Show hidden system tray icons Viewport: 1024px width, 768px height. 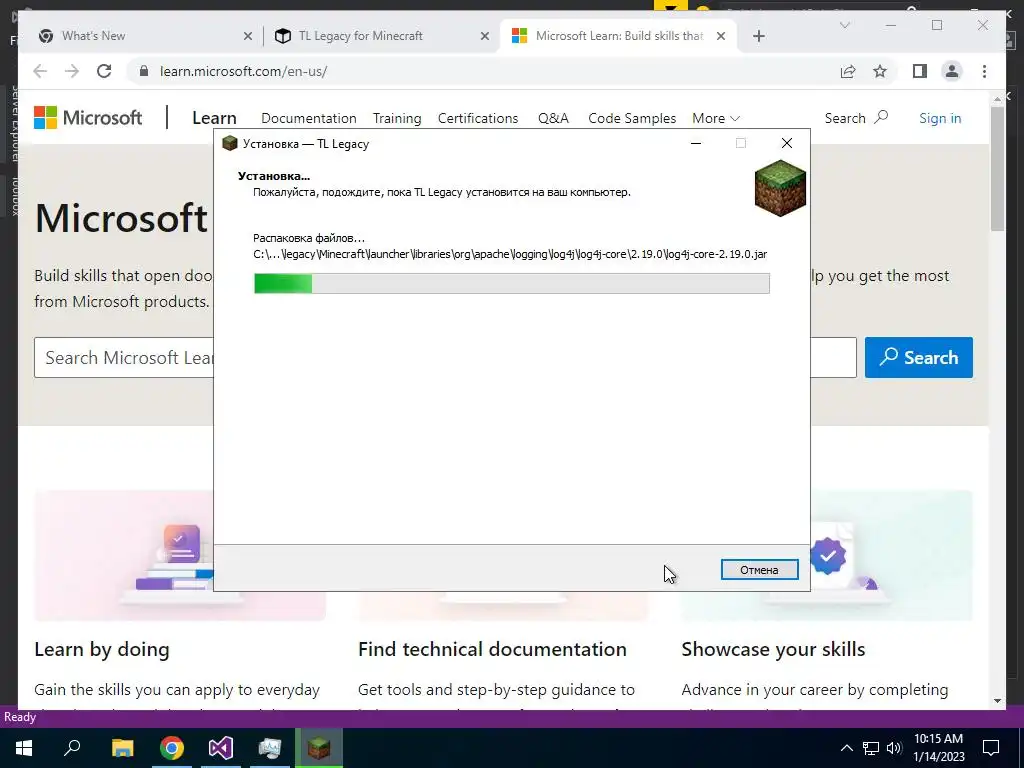pyautogui.click(x=846, y=748)
